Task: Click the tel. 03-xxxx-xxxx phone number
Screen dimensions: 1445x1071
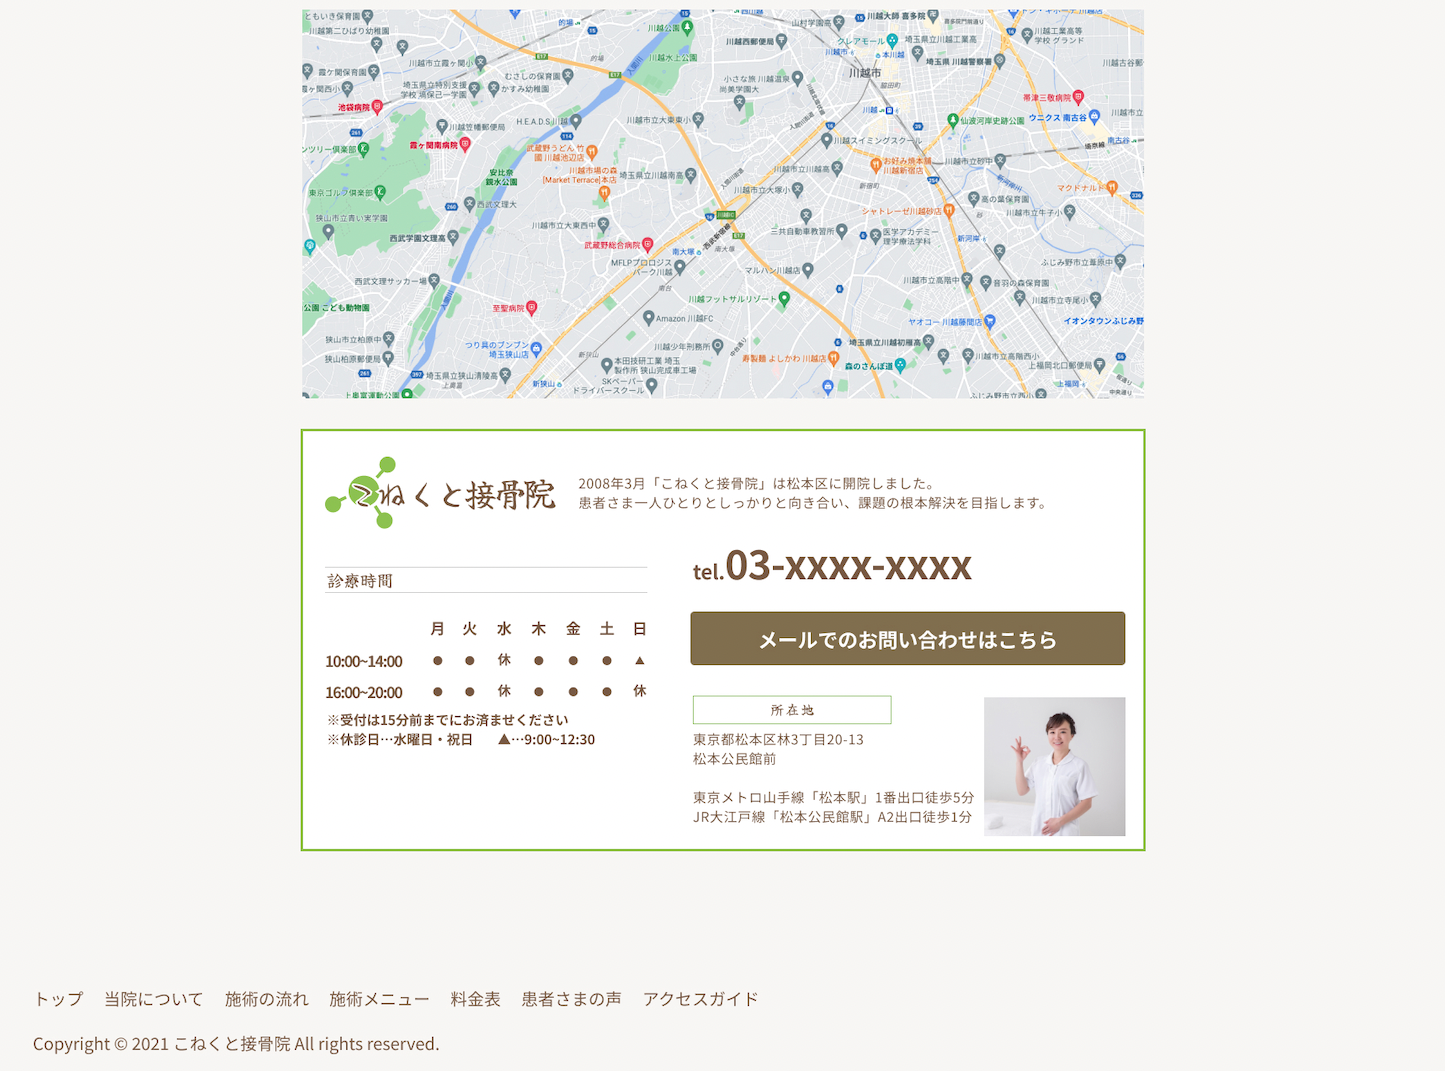Action: [x=832, y=566]
